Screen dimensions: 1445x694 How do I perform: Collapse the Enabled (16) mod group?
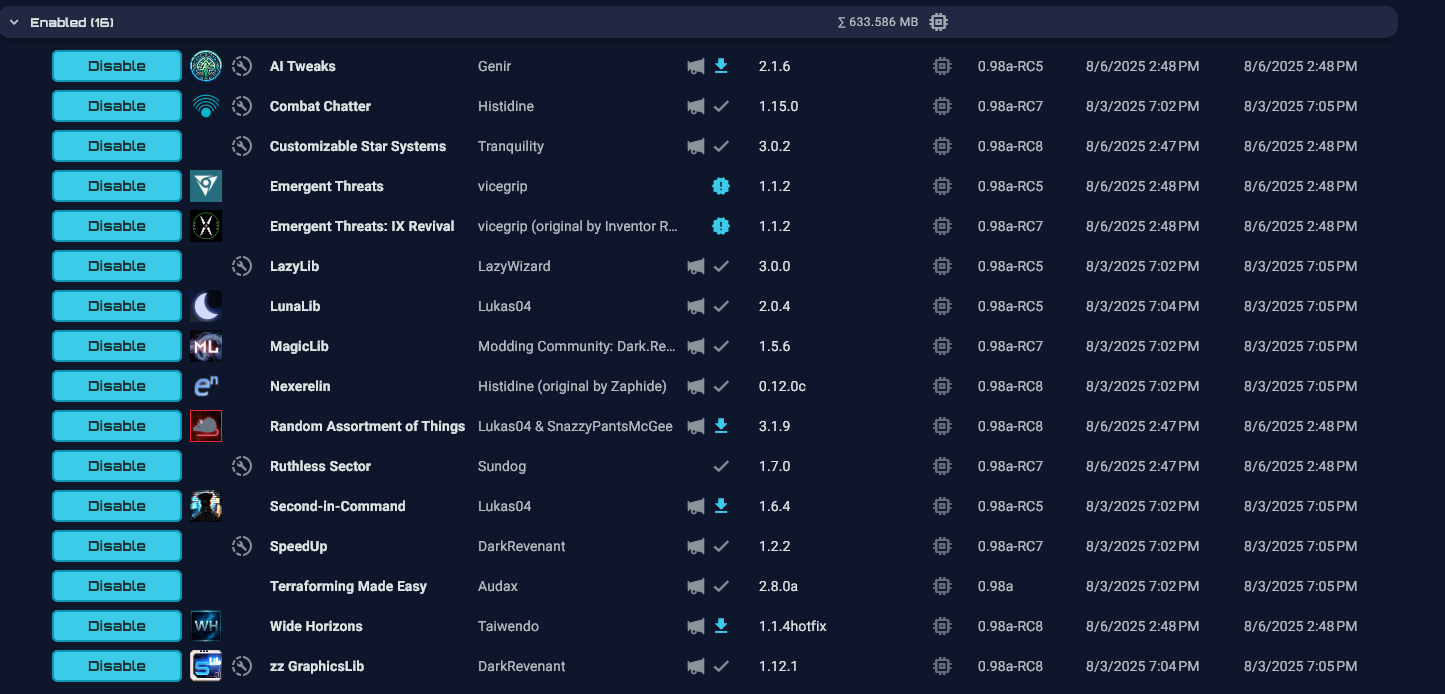click(14, 22)
